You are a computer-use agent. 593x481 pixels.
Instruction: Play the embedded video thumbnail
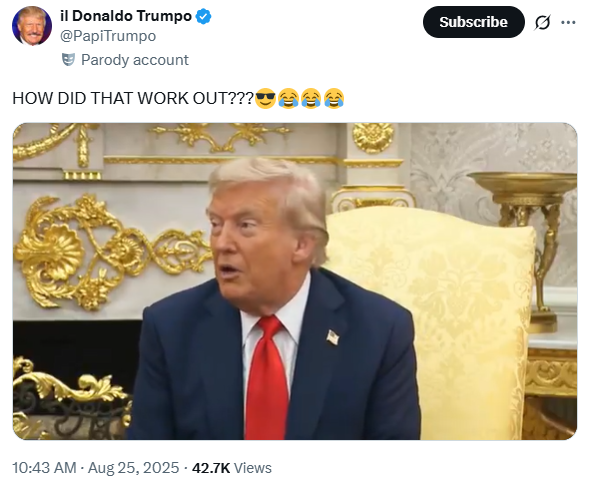click(295, 281)
